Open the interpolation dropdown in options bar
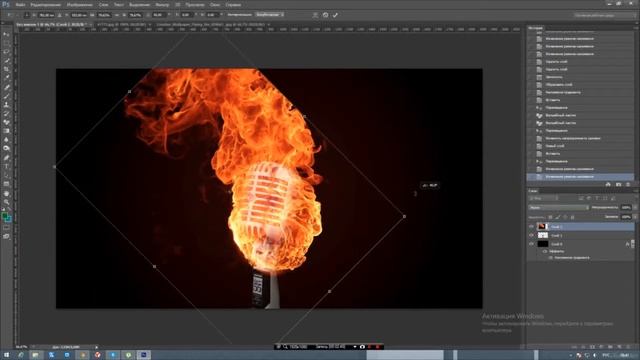This screenshot has height=360, width=640. click(x=270, y=15)
